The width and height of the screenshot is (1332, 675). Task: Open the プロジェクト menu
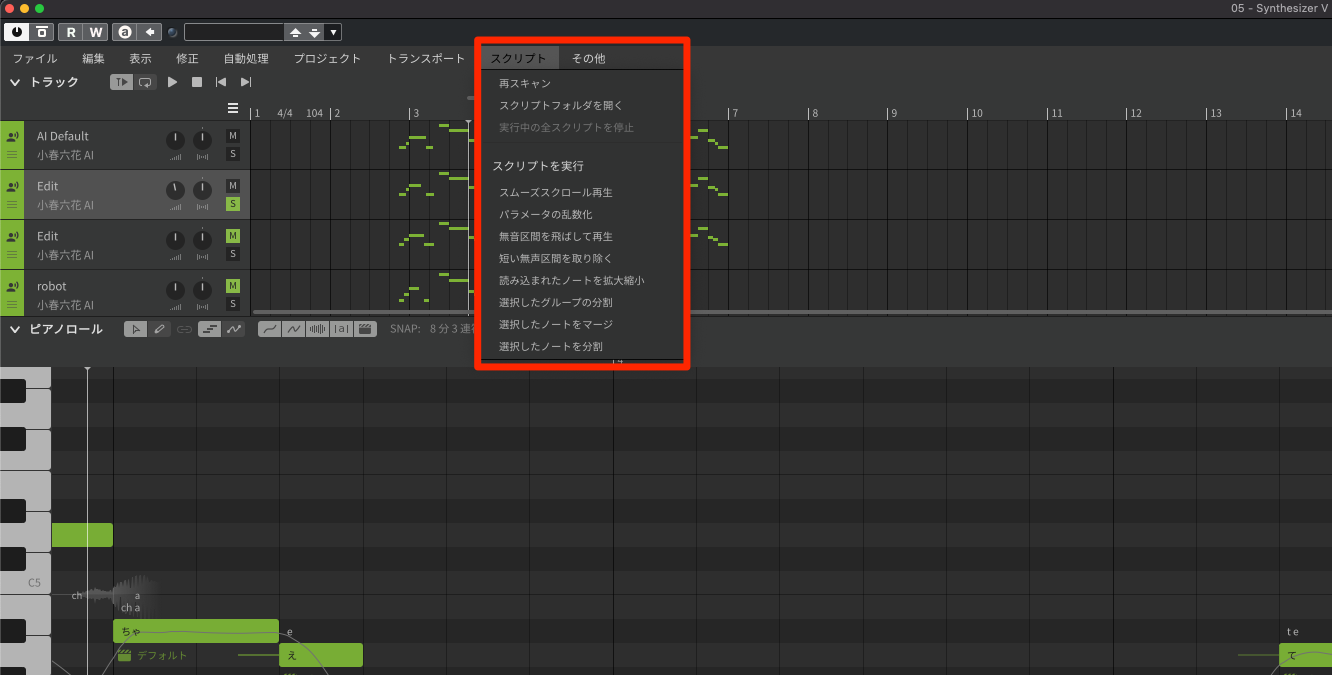tap(327, 58)
